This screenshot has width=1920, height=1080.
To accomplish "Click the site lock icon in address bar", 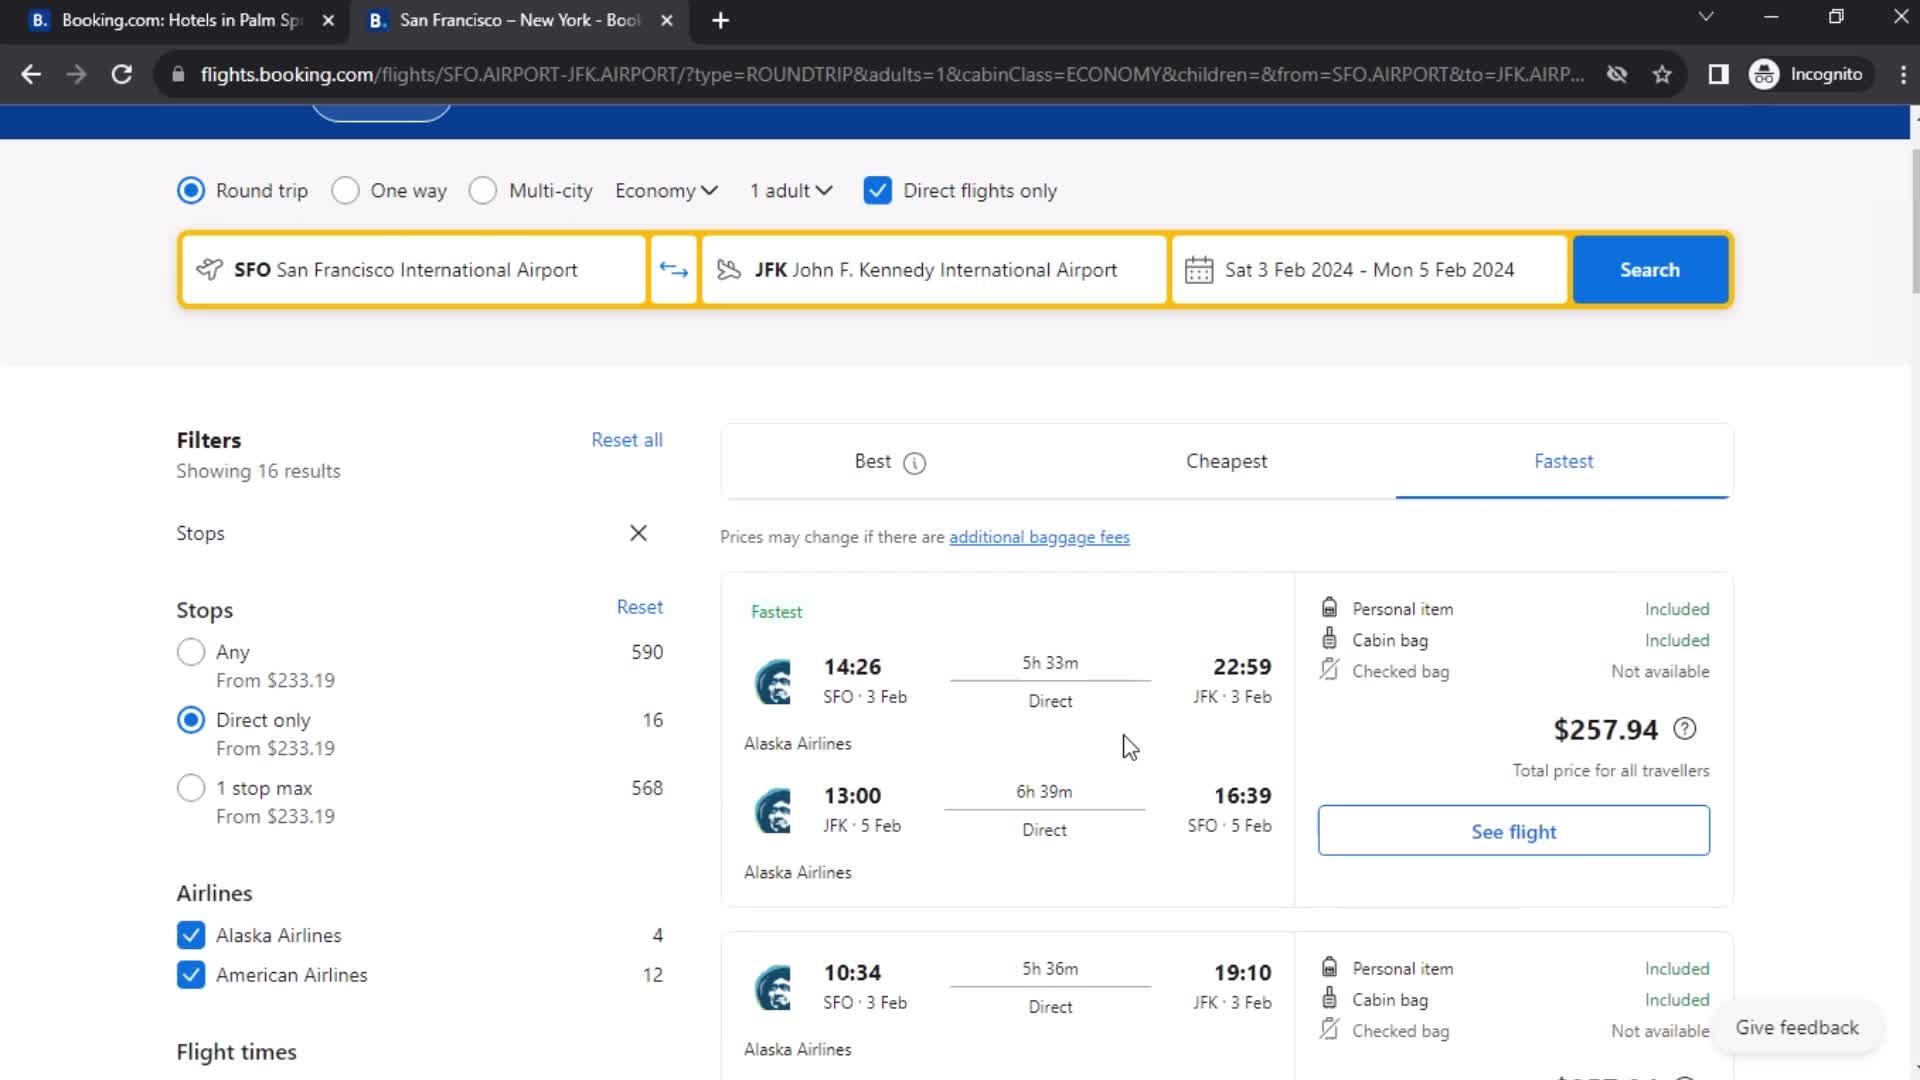I will (x=178, y=74).
